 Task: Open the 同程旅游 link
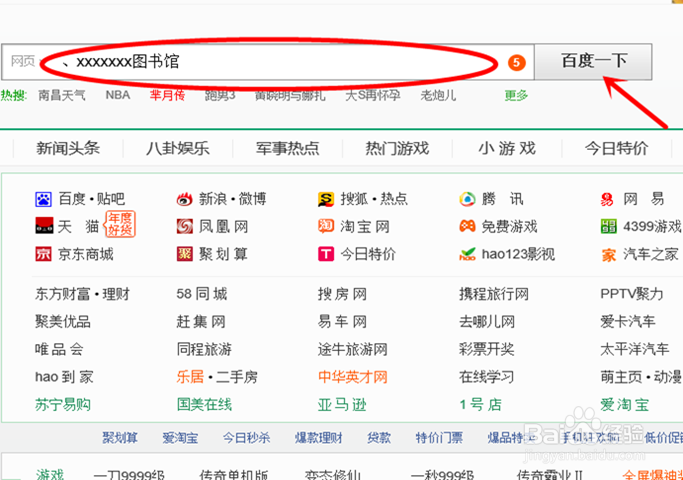(x=204, y=349)
